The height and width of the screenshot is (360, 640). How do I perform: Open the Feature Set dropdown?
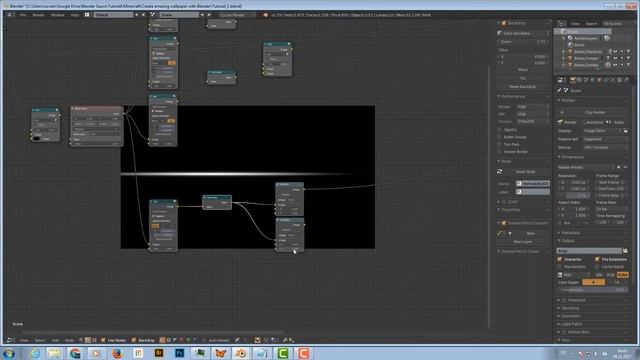pyautogui.click(x=605, y=139)
